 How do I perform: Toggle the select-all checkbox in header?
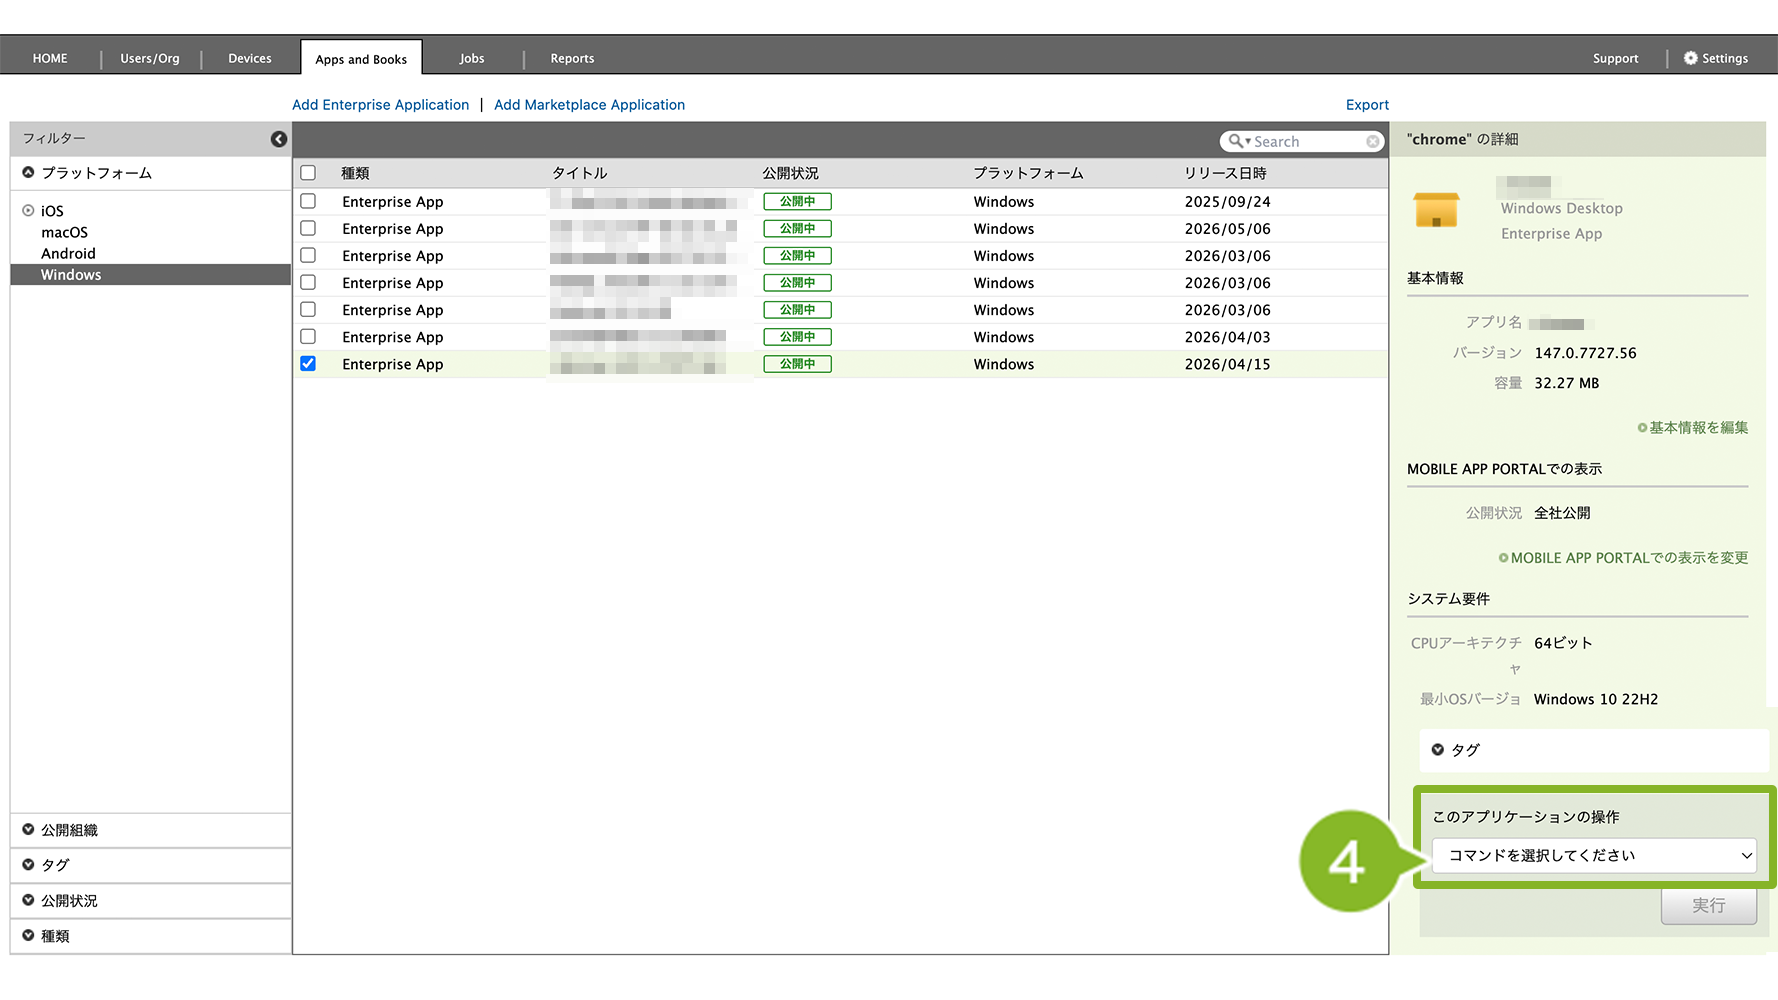[308, 173]
